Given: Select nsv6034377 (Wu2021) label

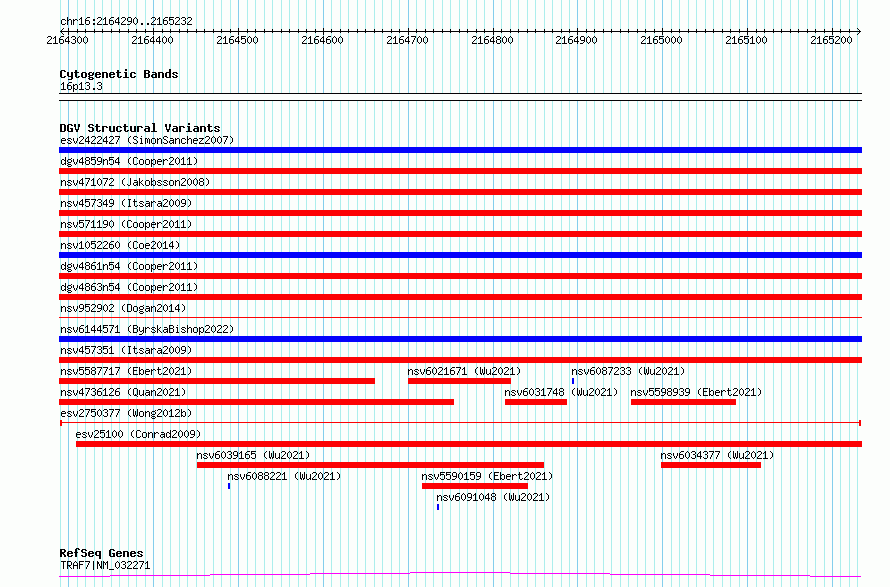Looking at the screenshot, I should tap(717, 455).
